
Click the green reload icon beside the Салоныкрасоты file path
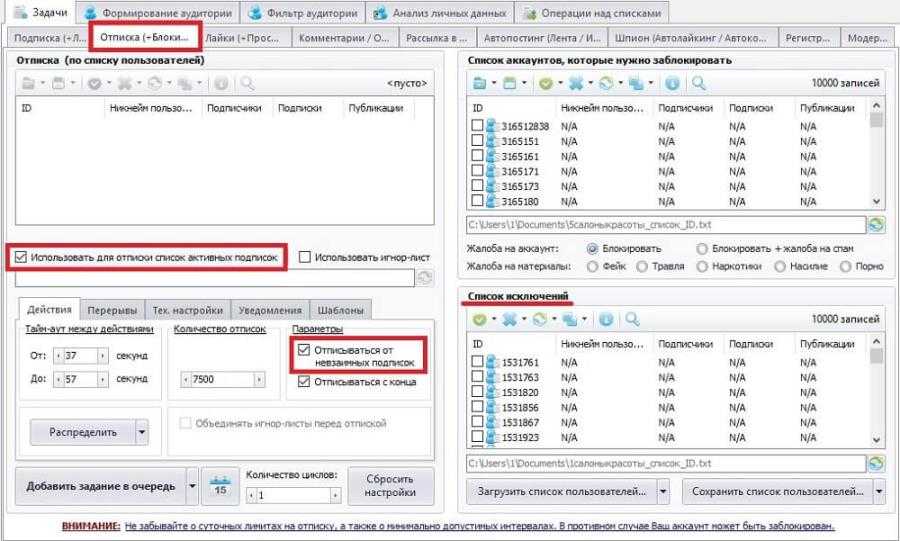(876, 225)
